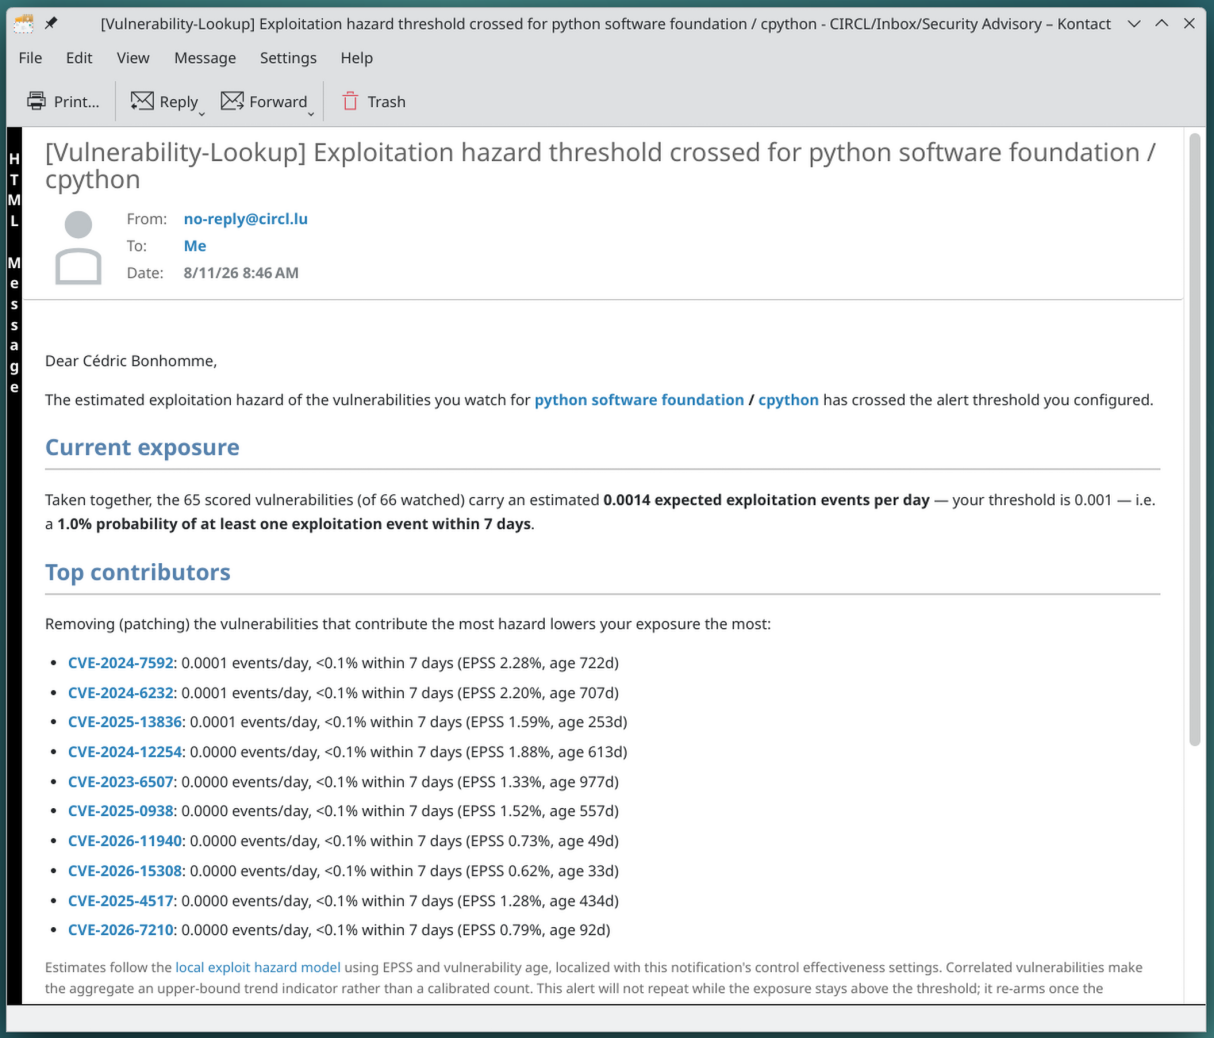
Task: Open the Edit menu
Action: click(x=79, y=58)
